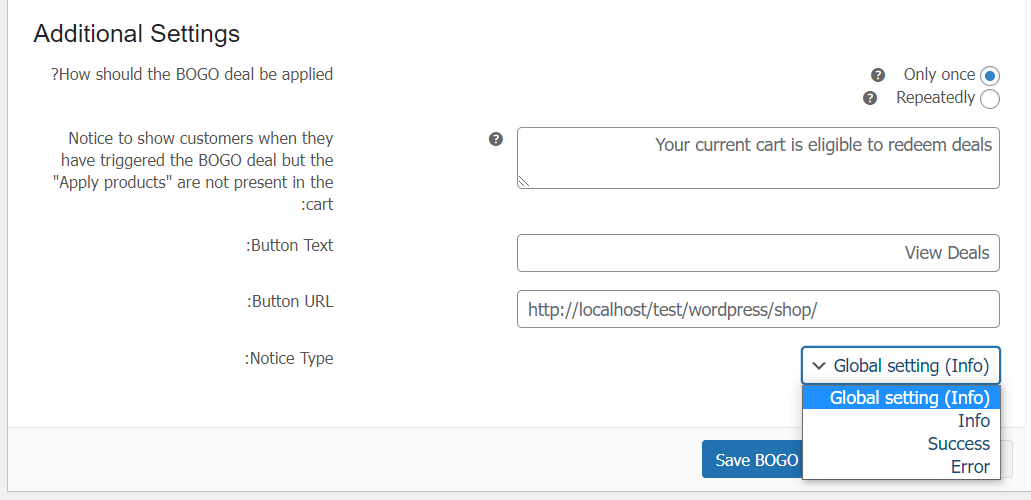Open help tooltip beside Repeatedly option
The width and height of the screenshot is (1031, 500).
(870, 99)
